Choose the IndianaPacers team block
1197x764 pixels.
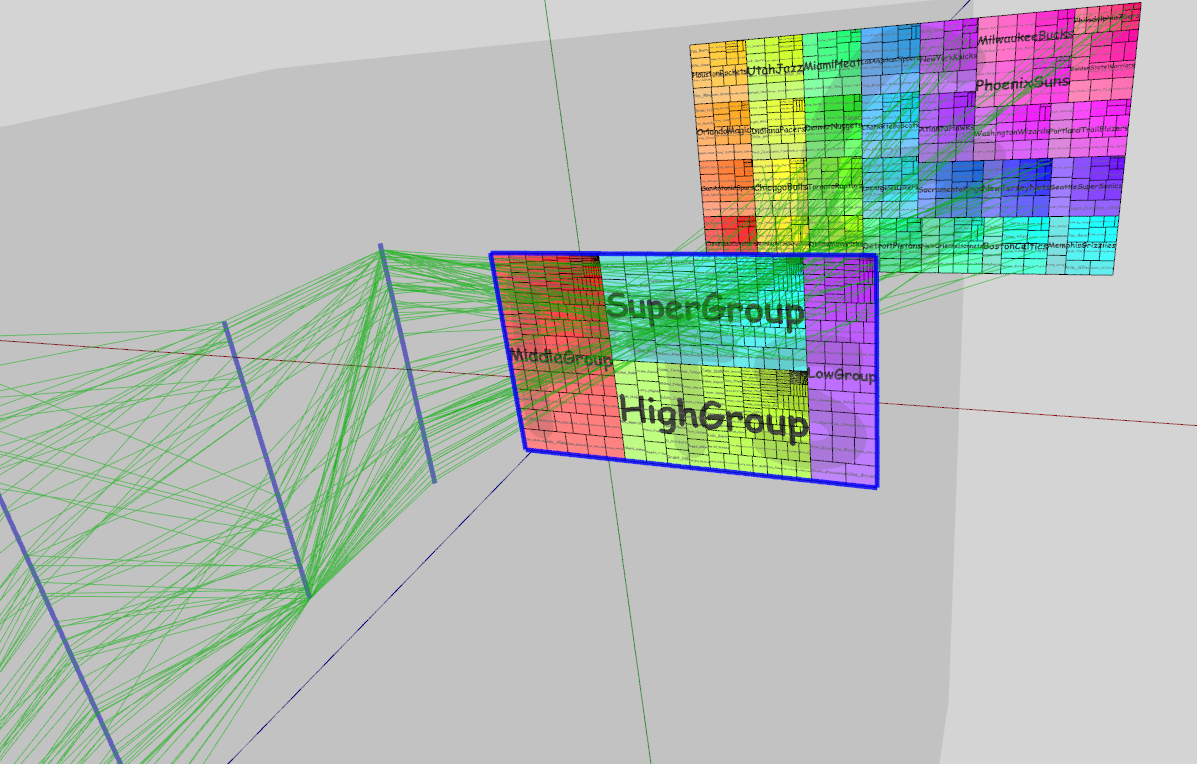pos(777,130)
